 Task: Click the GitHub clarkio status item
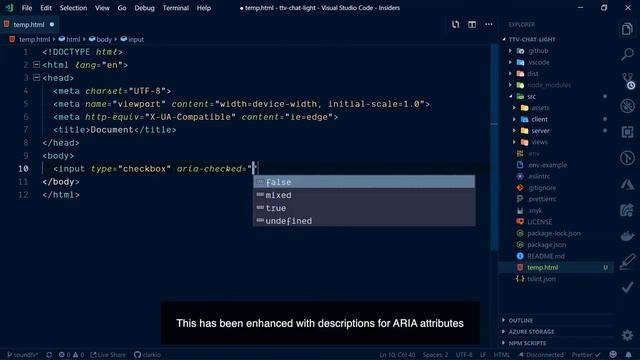tap(147, 355)
